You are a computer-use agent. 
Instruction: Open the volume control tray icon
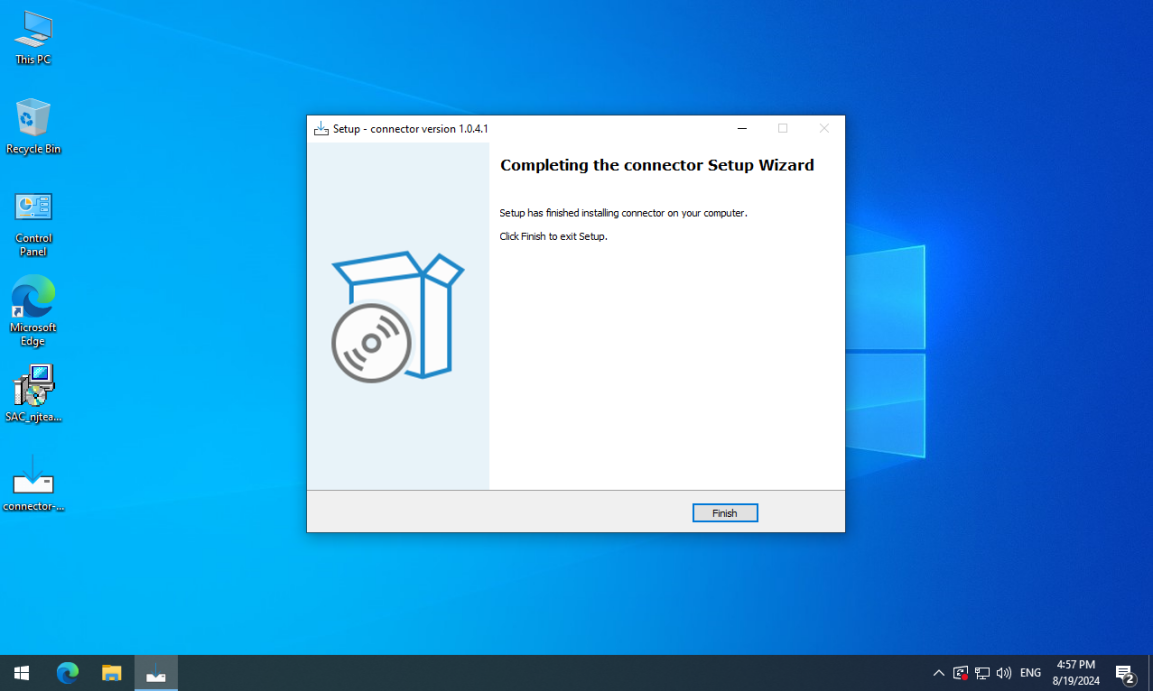coord(1003,673)
